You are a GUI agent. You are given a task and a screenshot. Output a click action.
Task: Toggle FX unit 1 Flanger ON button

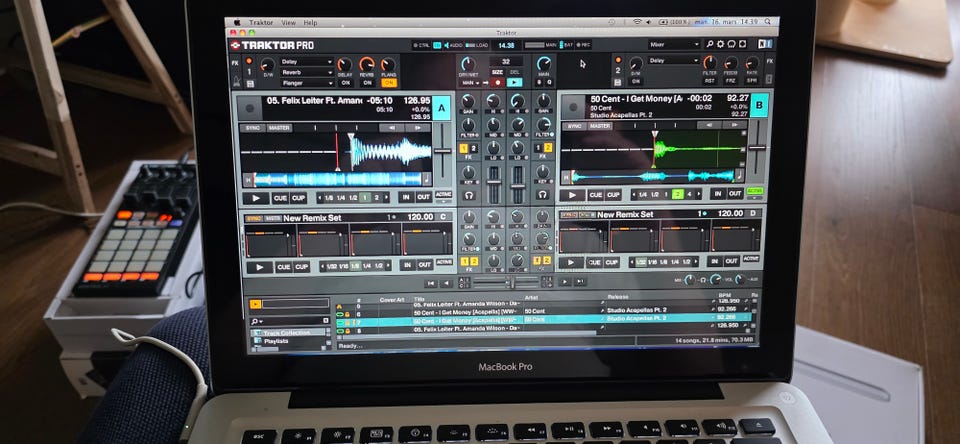click(x=389, y=83)
